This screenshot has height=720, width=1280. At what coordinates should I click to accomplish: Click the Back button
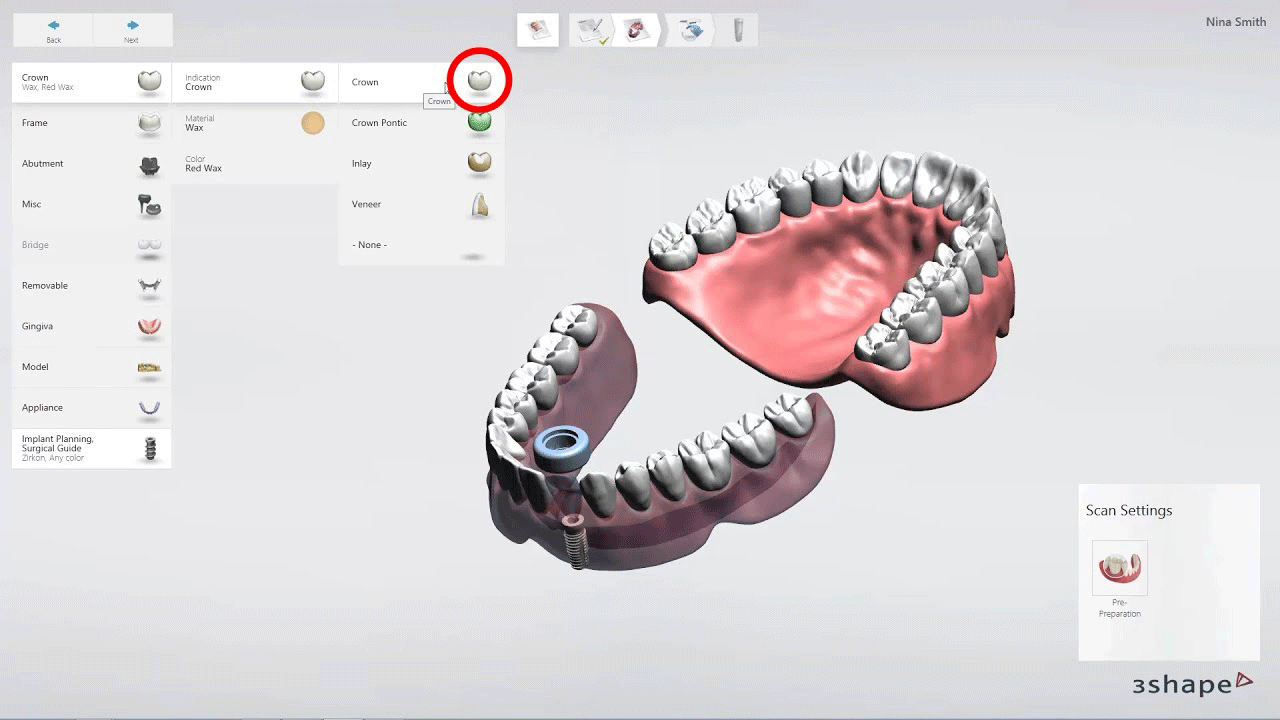(x=52, y=29)
